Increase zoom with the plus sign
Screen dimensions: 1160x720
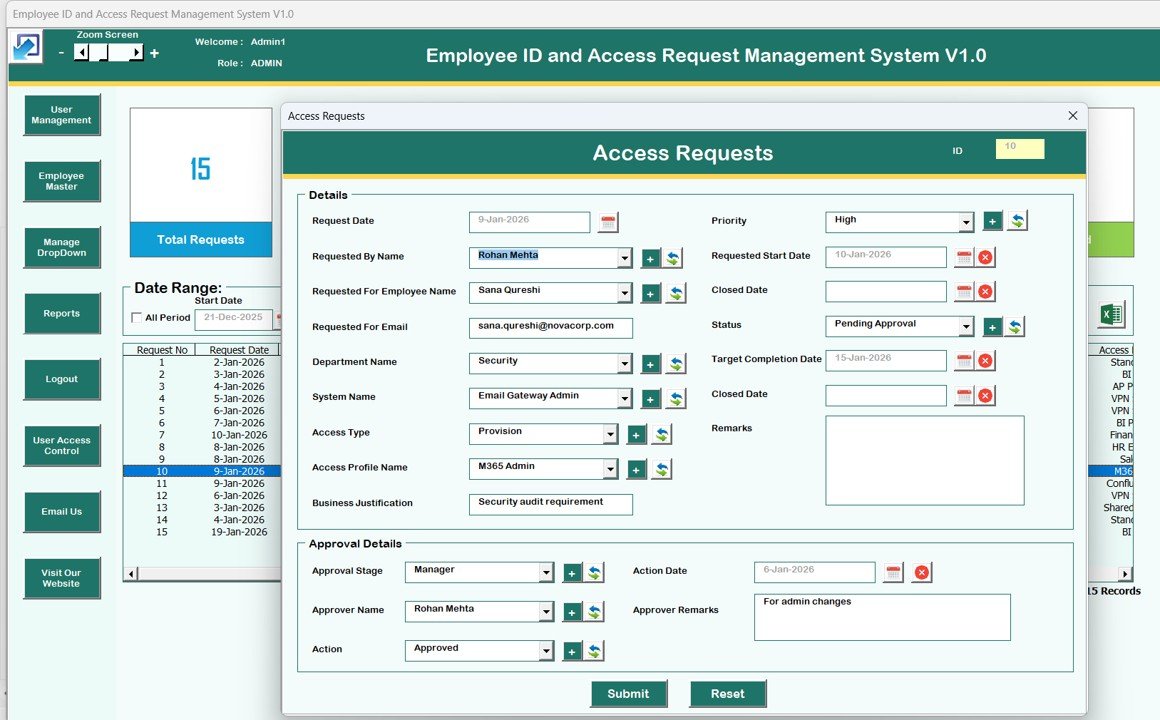(x=154, y=53)
